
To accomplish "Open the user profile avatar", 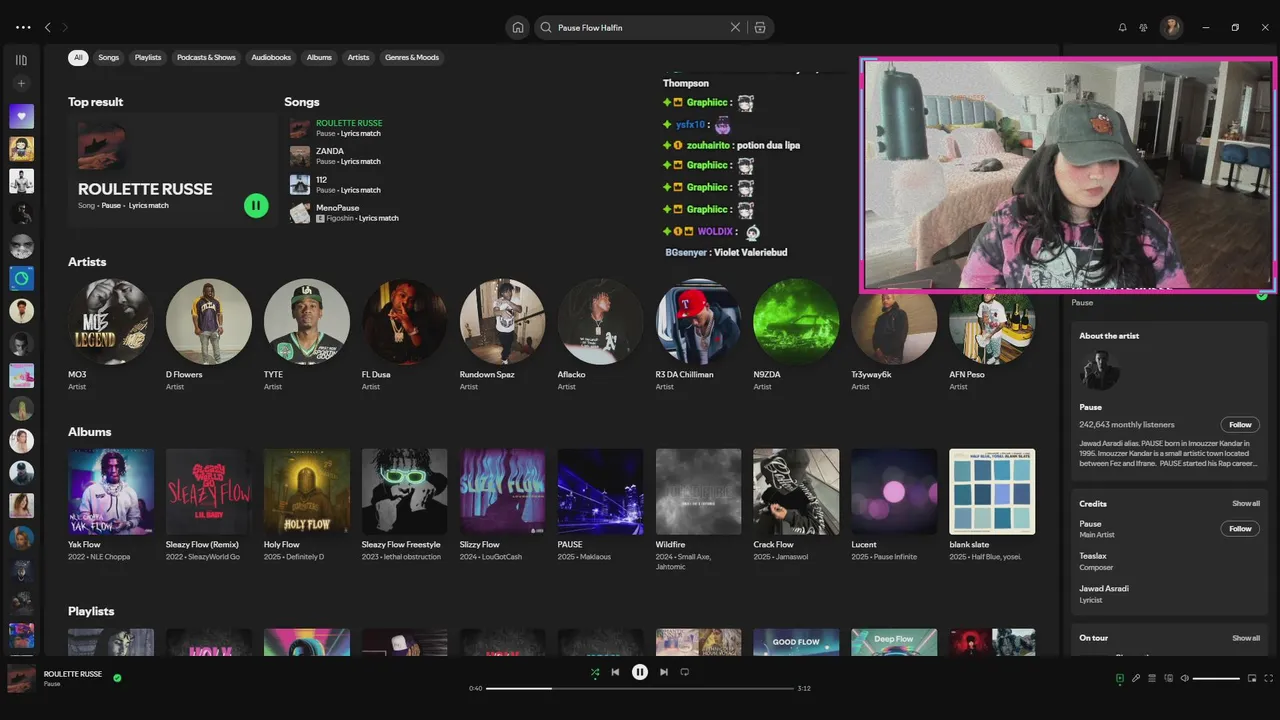I will click(1171, 28).
